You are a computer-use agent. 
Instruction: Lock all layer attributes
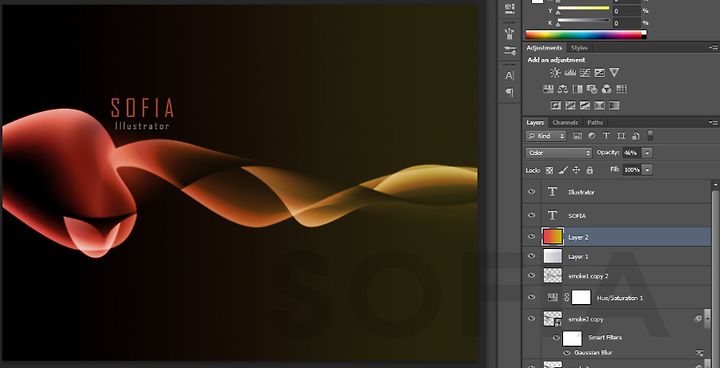pyautogui.click(x=590, y=170)
